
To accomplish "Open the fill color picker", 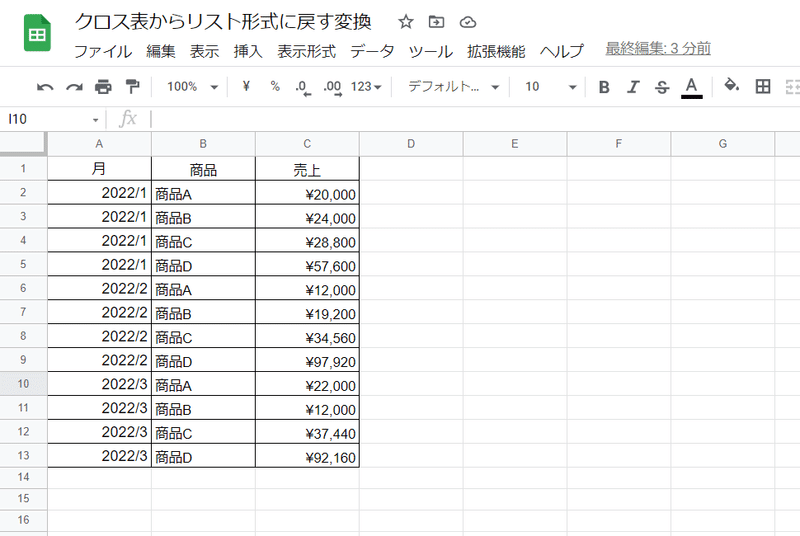I will (x=732, y=85).
